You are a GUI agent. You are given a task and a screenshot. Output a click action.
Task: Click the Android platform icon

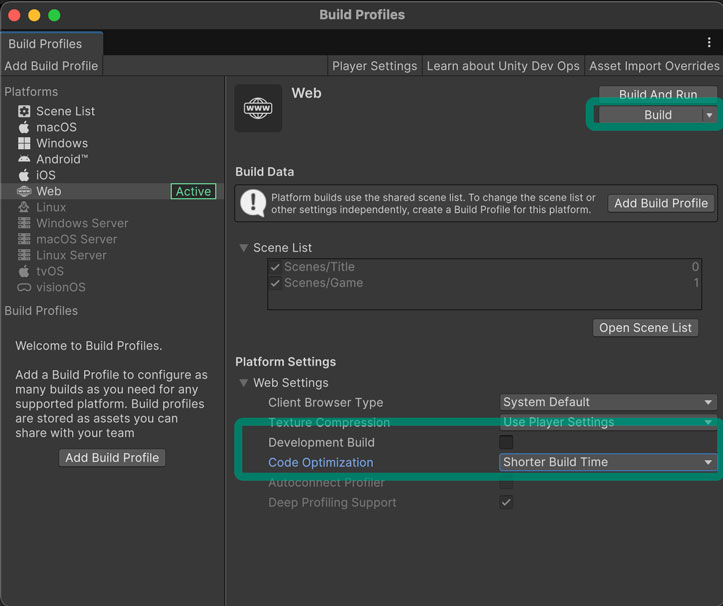24,159
